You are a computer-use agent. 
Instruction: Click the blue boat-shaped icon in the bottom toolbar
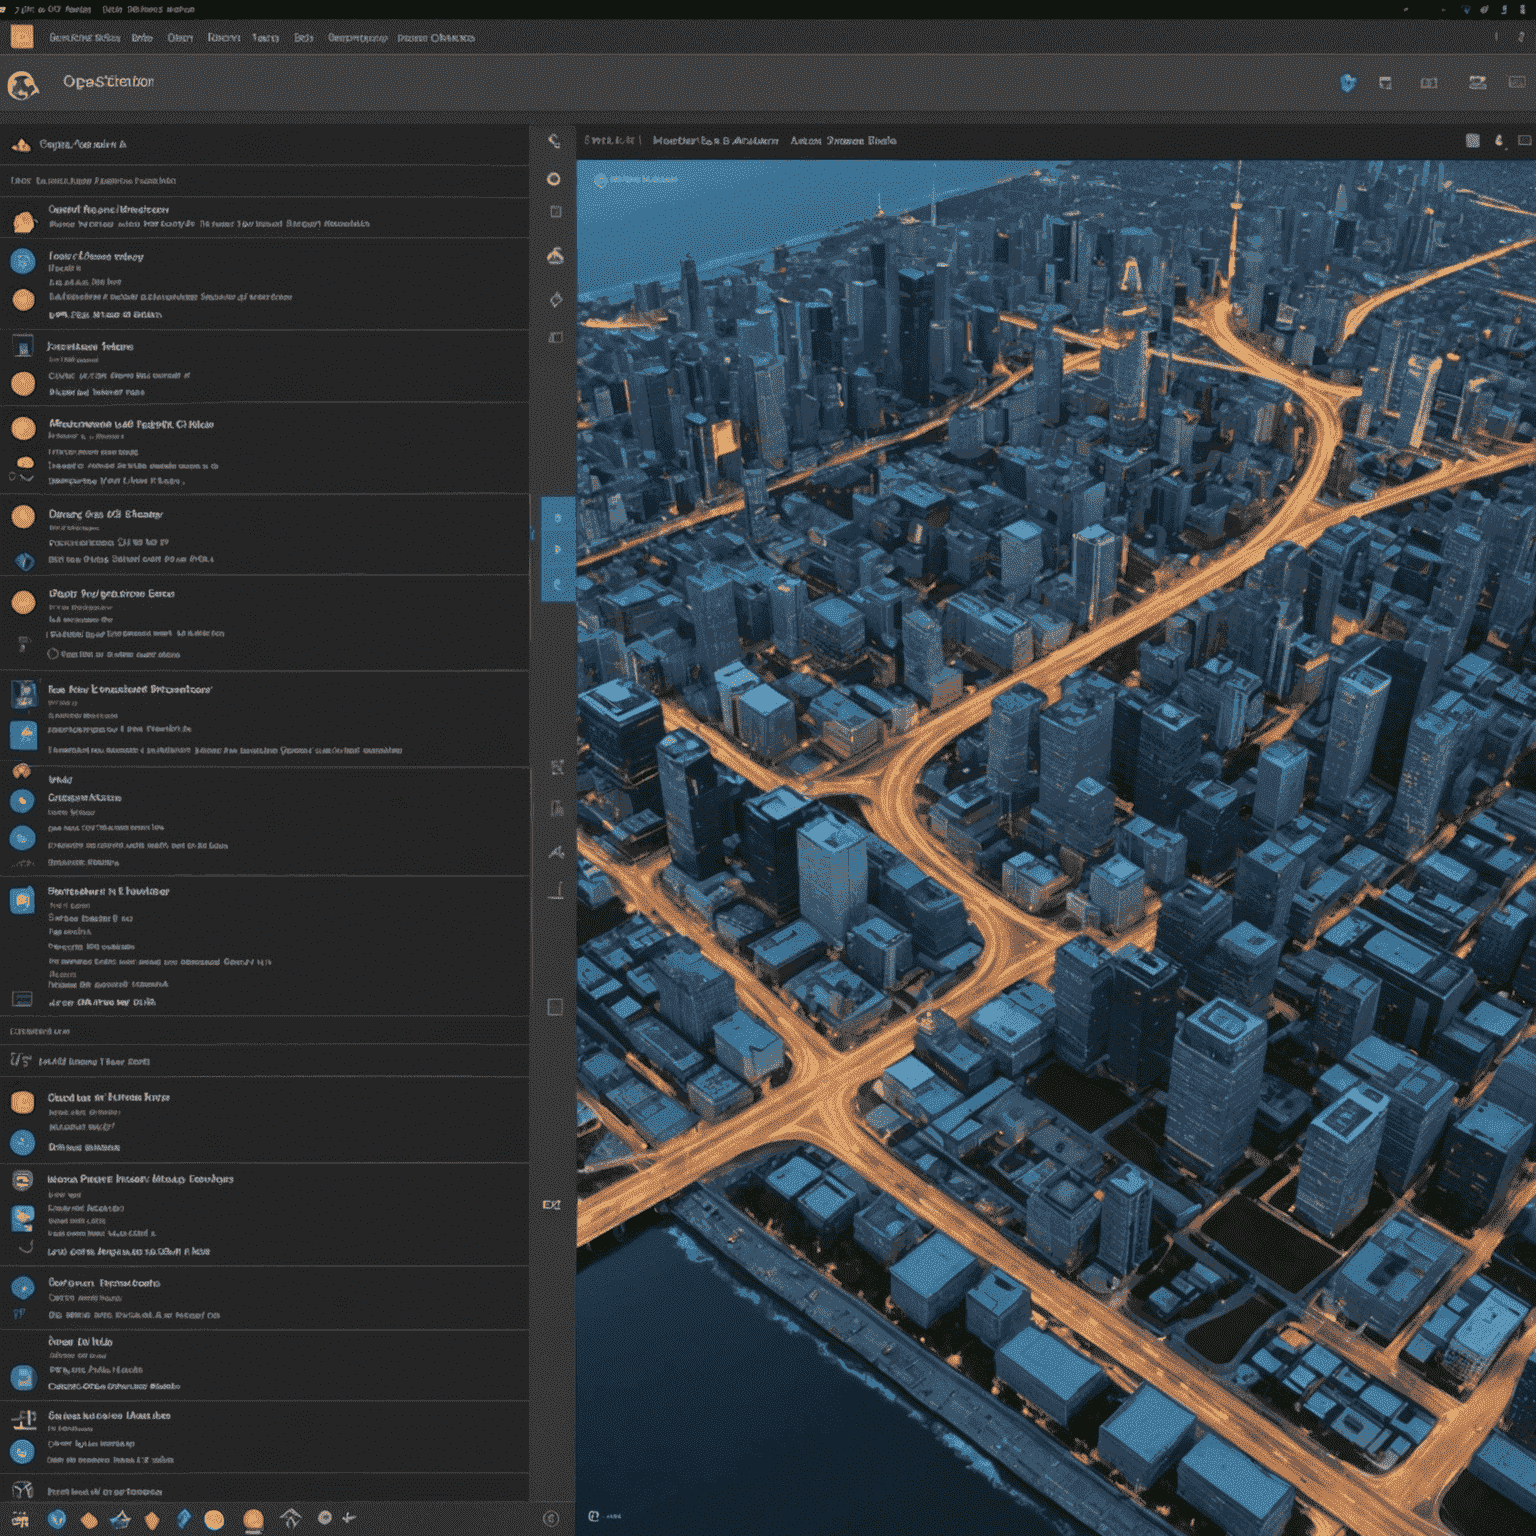pos(120,1519)
